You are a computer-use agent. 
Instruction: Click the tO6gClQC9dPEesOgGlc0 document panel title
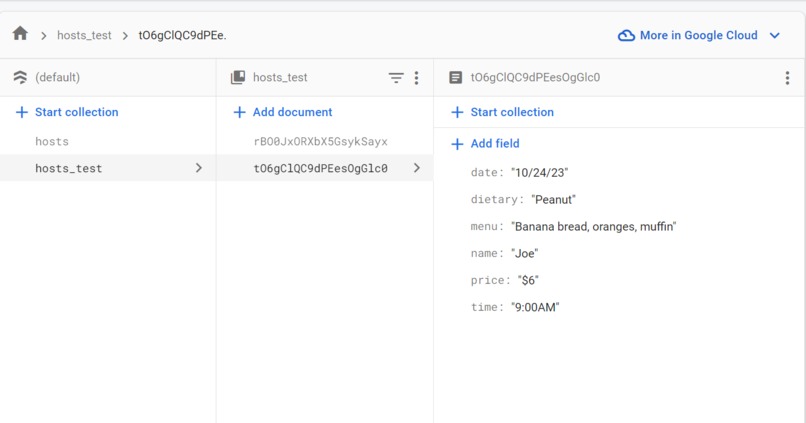click(535, 78)
